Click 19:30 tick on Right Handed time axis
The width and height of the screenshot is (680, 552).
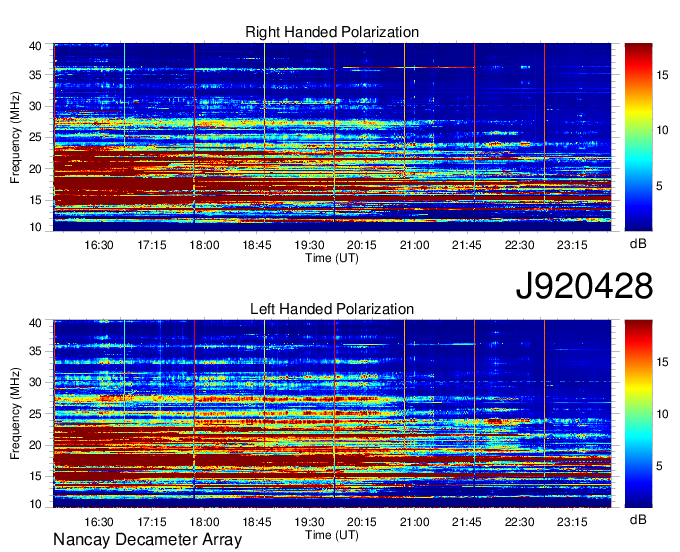point(309,245)
